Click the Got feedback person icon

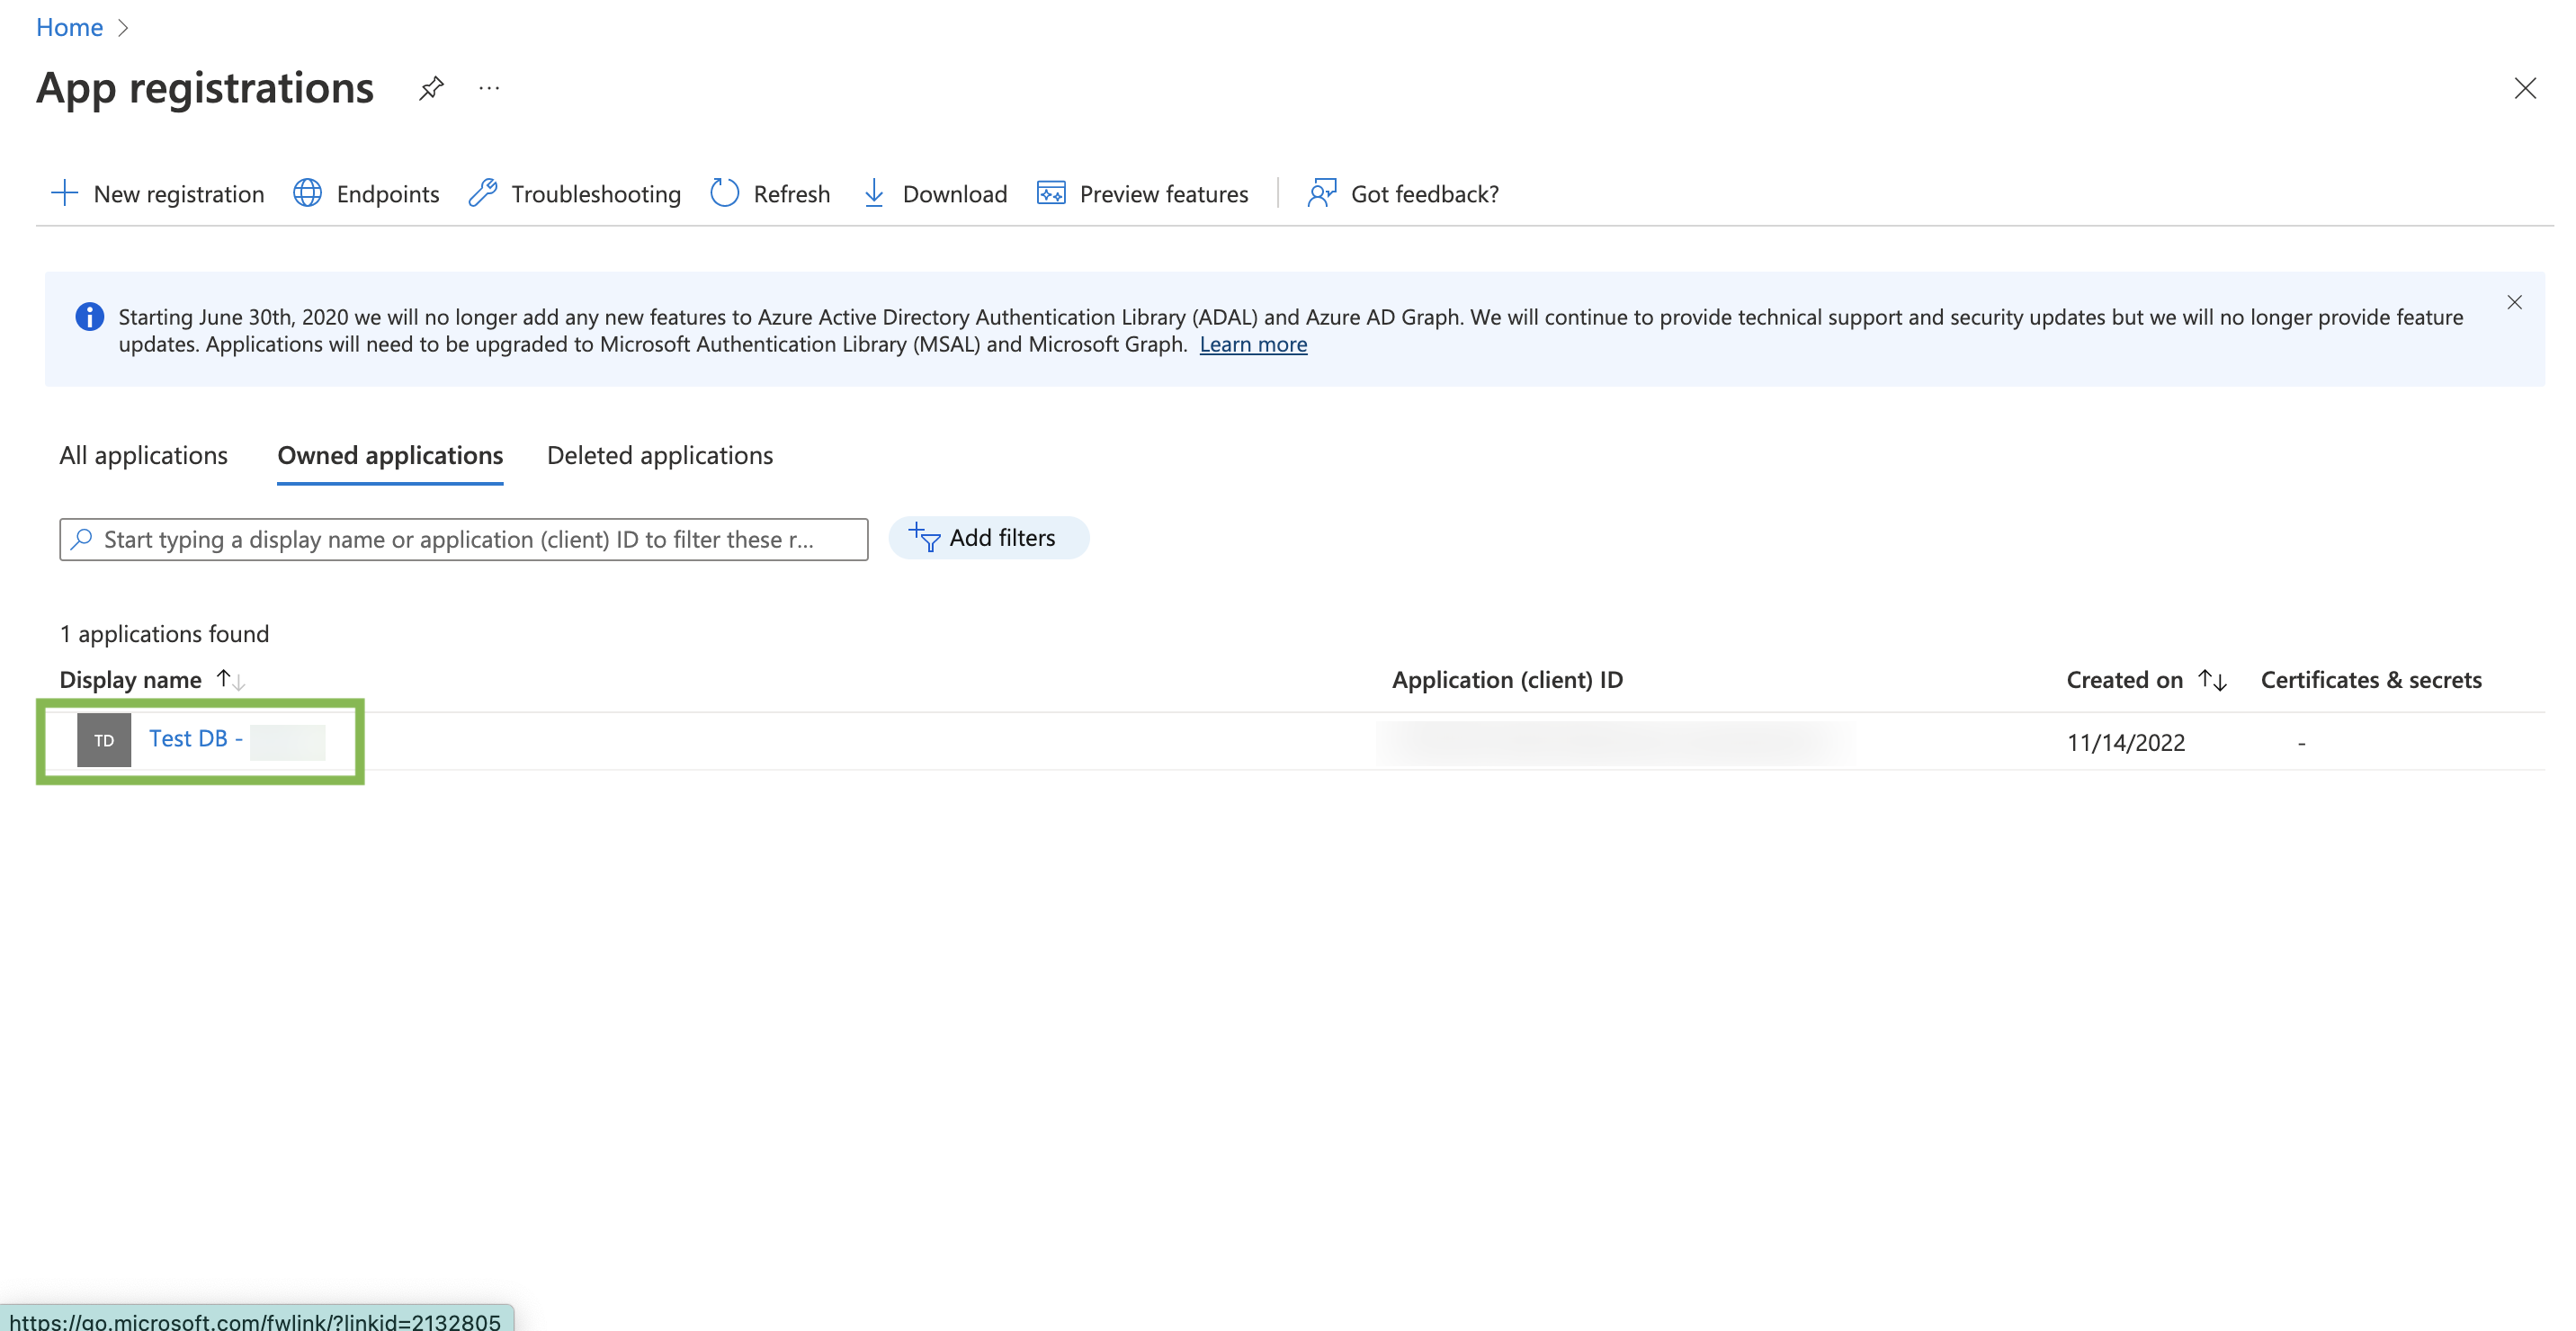[1322, 193]
